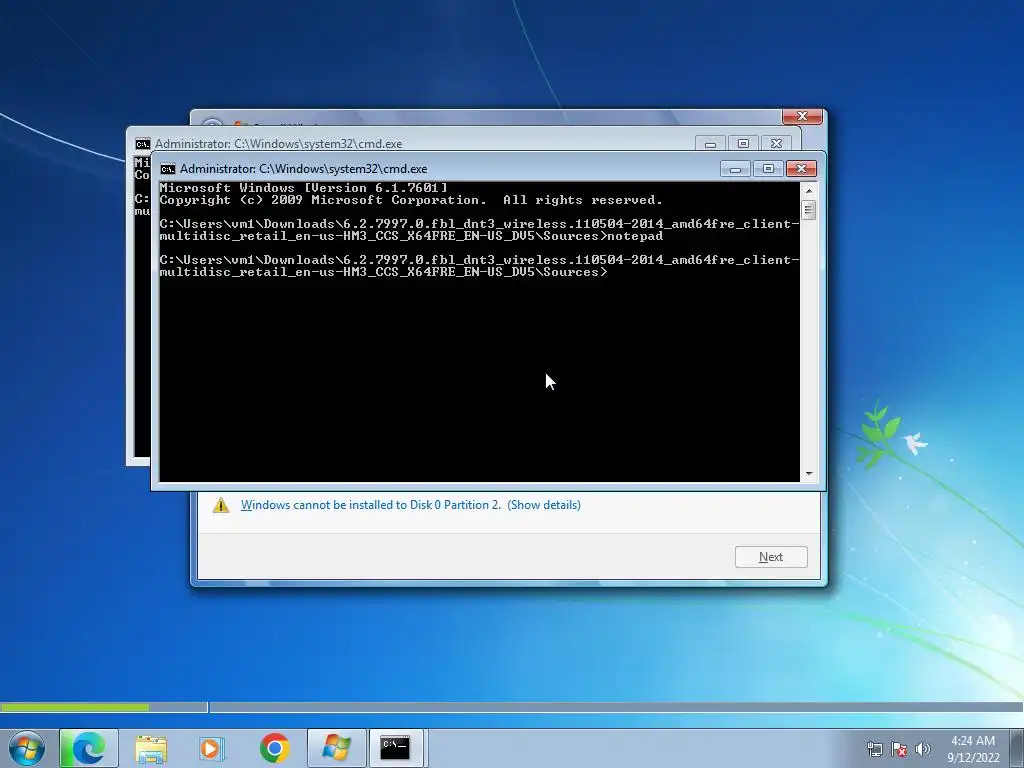Close the background Command Prompt window
This screenshot has width=1024, height=768.
click(776, 144)
